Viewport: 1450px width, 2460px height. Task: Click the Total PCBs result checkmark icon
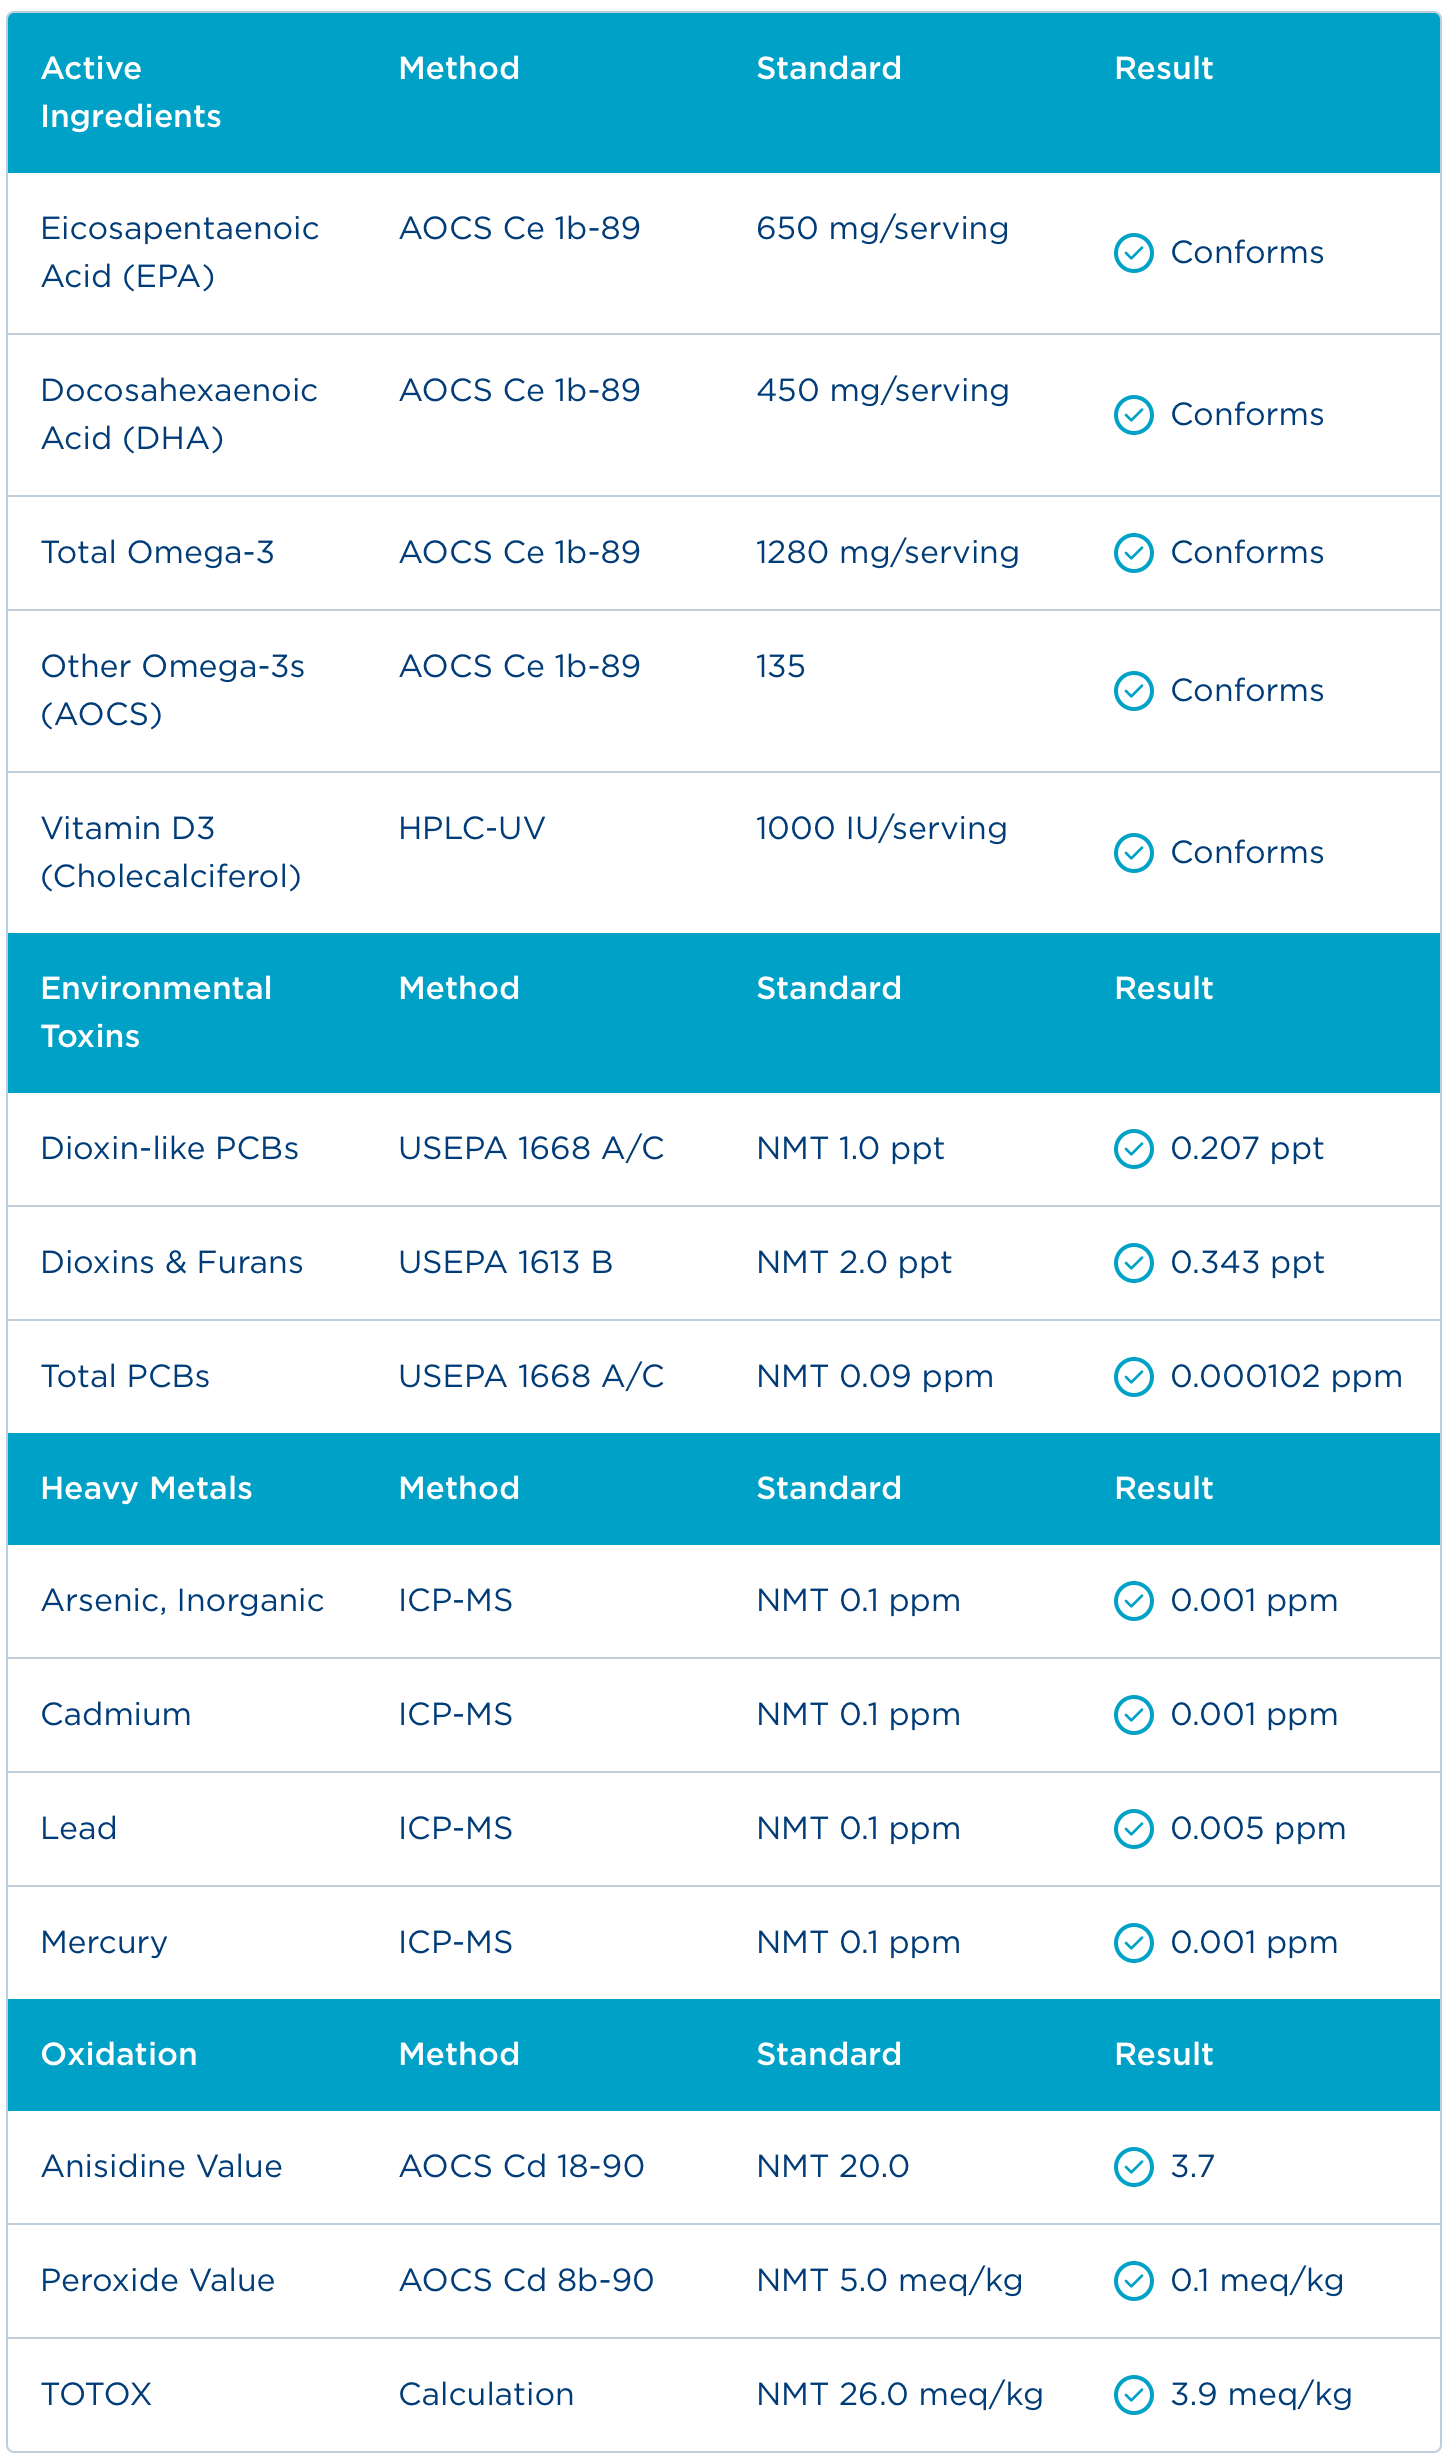(x=1133, y=1377)
